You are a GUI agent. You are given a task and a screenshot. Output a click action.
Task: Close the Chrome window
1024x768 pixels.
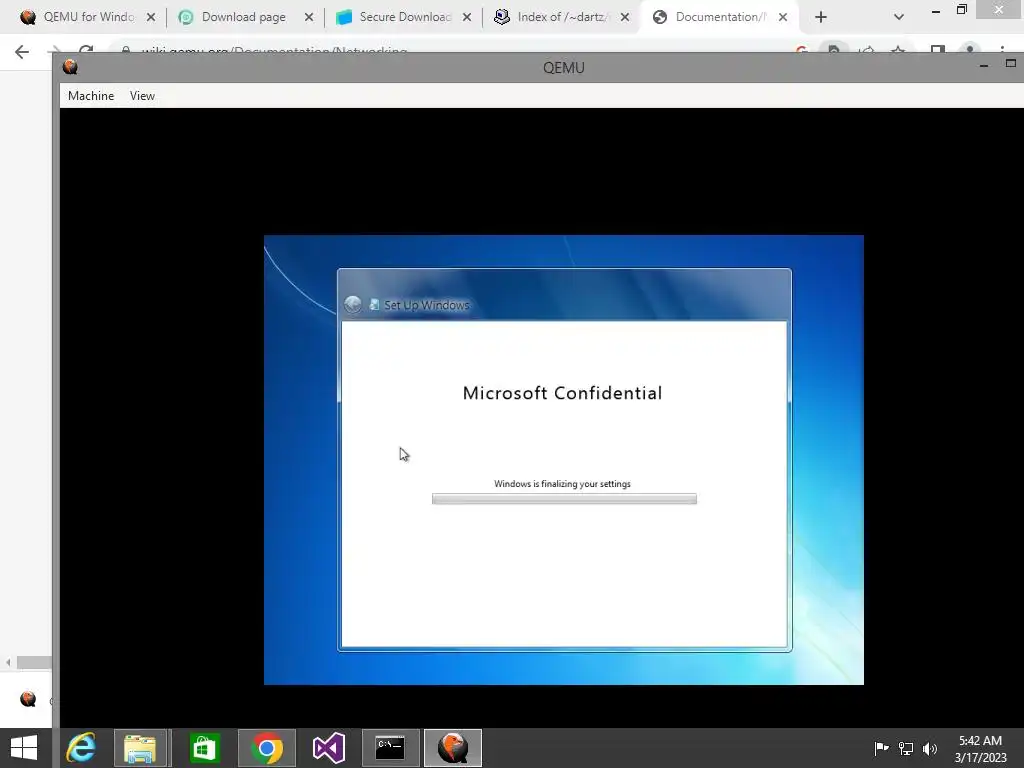click(x=999, y=9)
